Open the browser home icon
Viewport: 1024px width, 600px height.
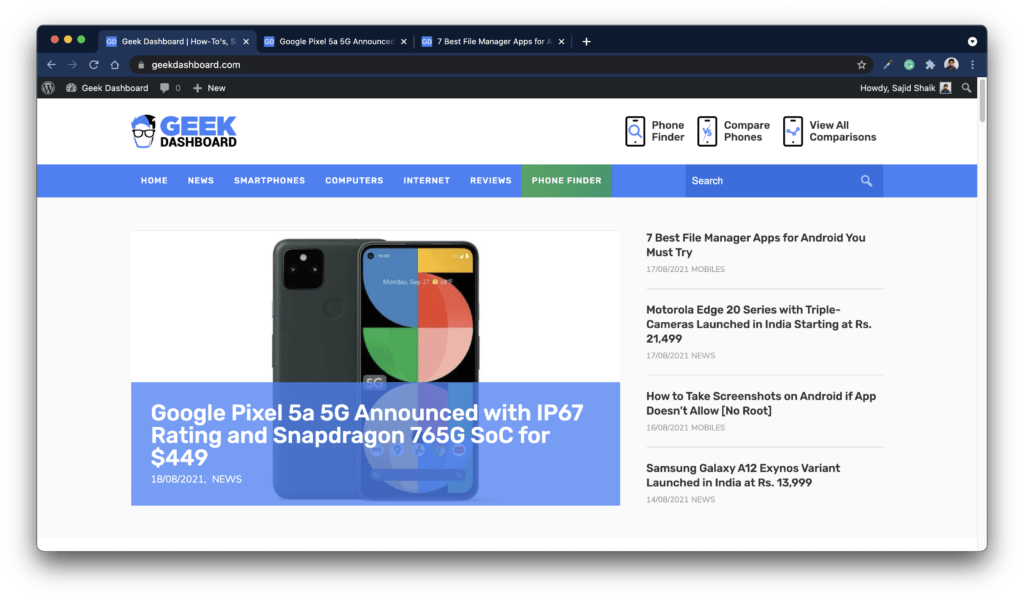pyautogui.click(x=115, y=65)
